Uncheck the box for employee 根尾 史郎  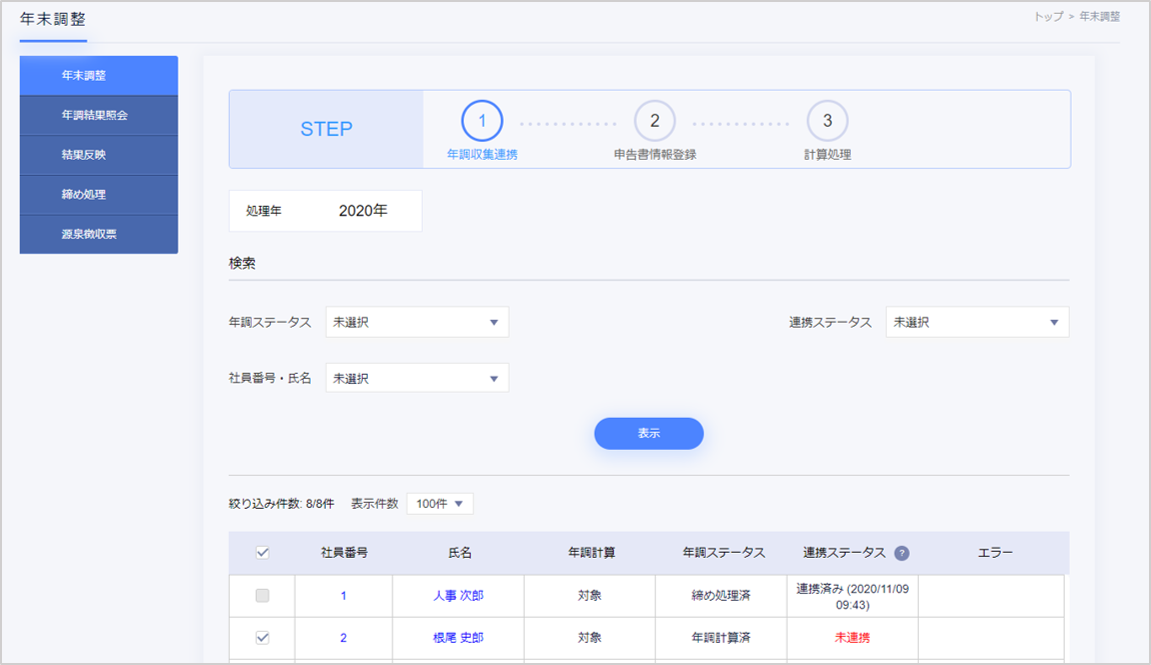pyautogui.click(x=262, y=638)
